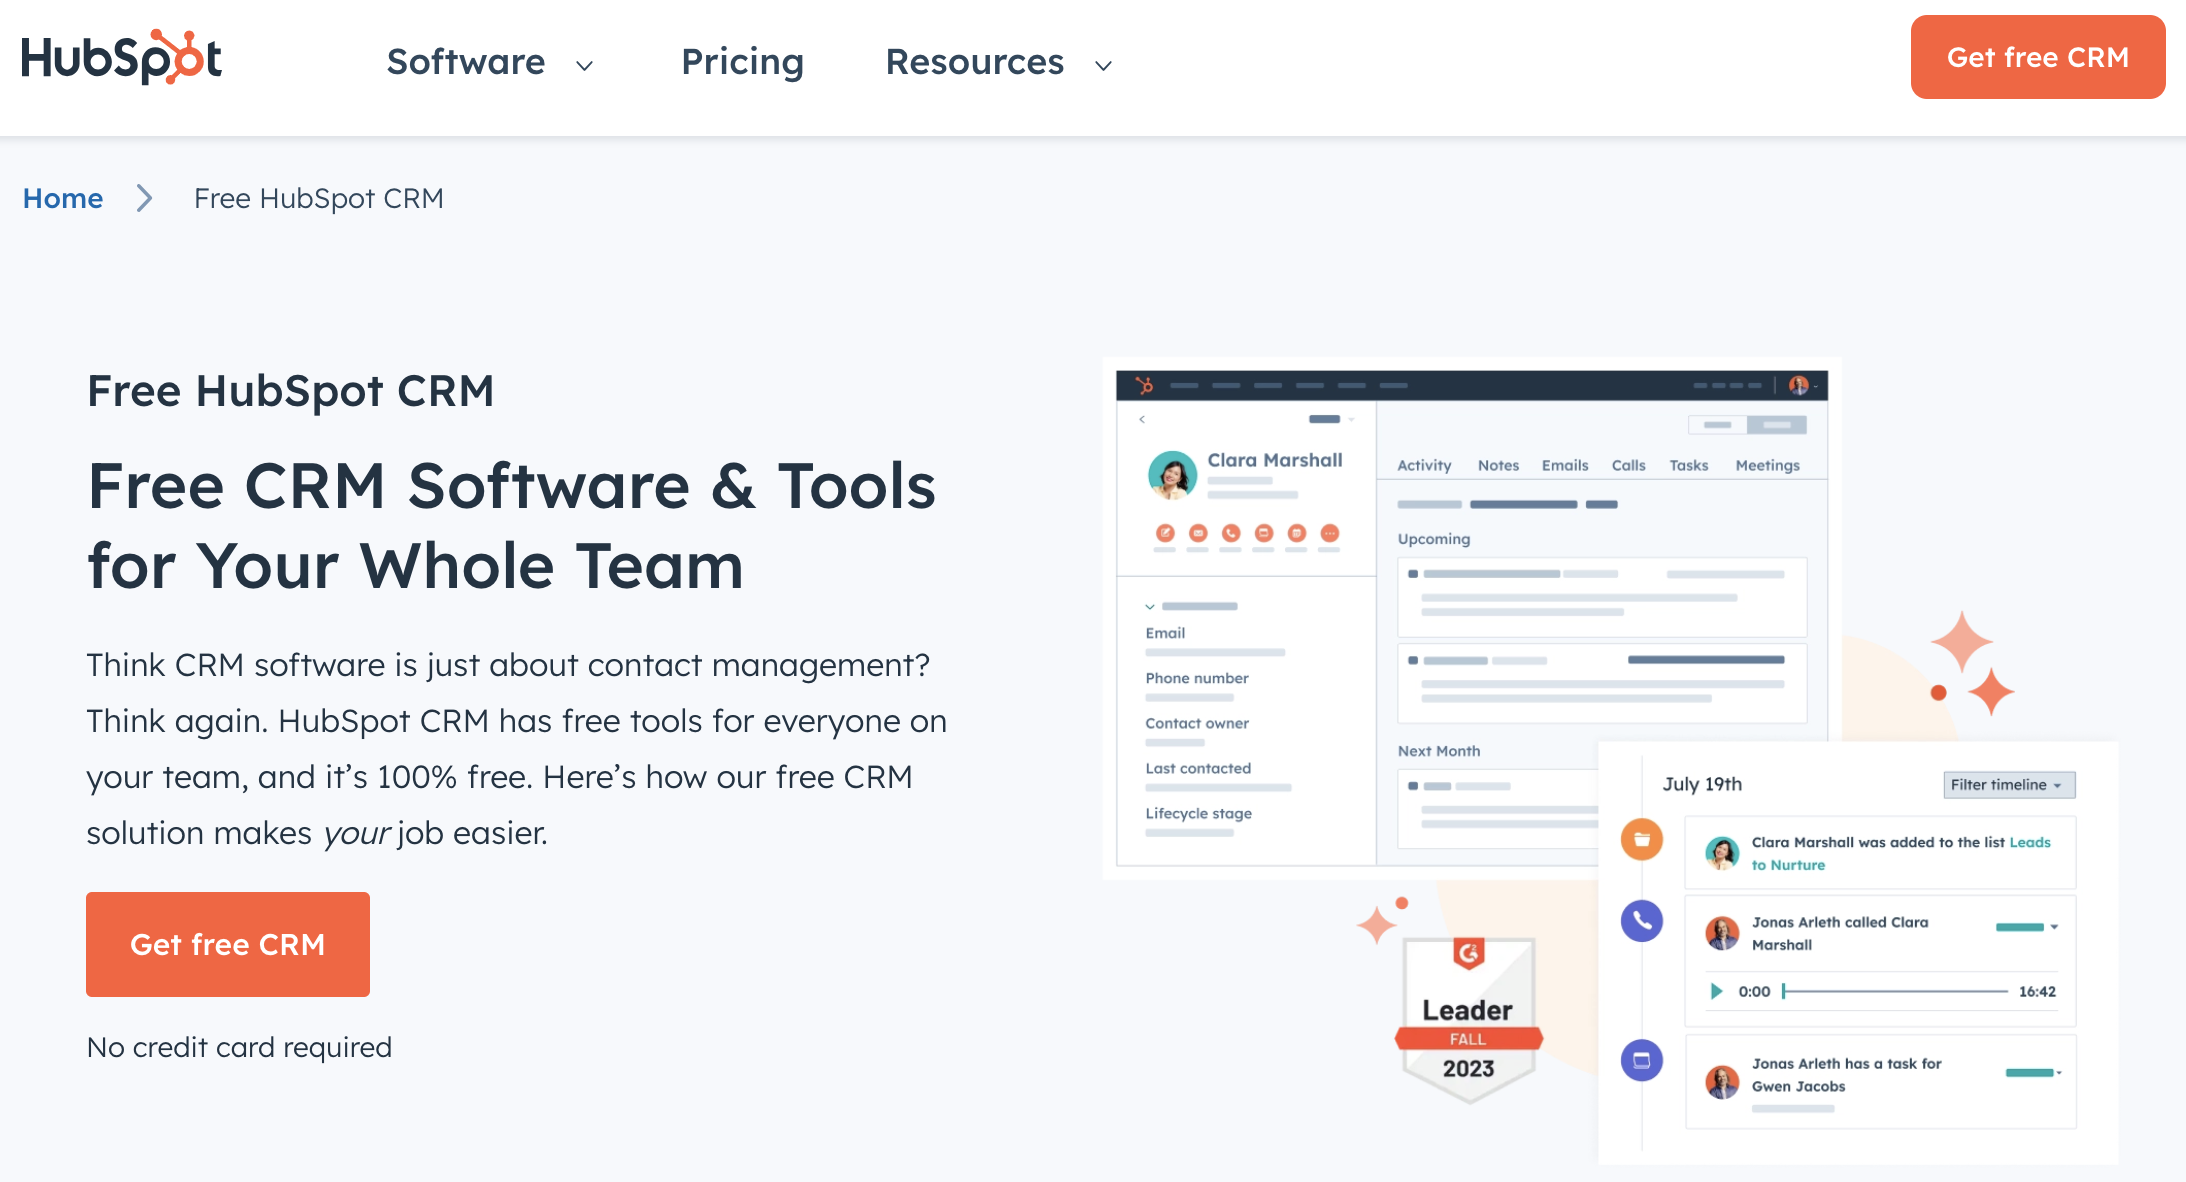Open the Filter timeline dropdown

[x=2008, y=785]
